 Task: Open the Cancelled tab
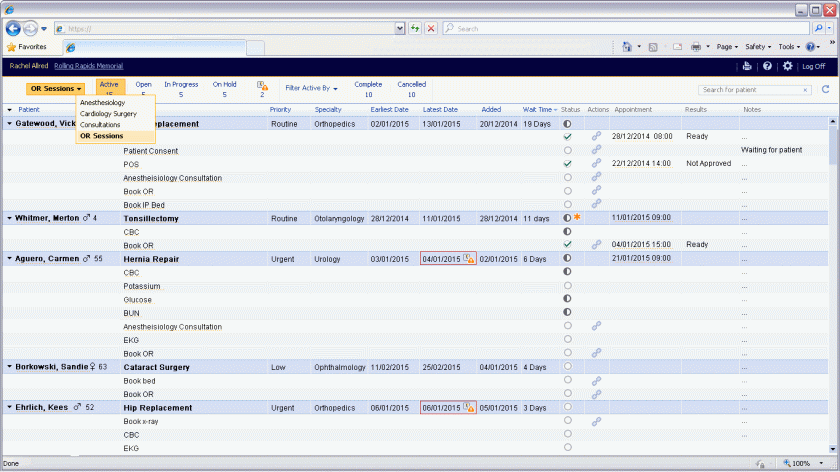pos(411,89)
